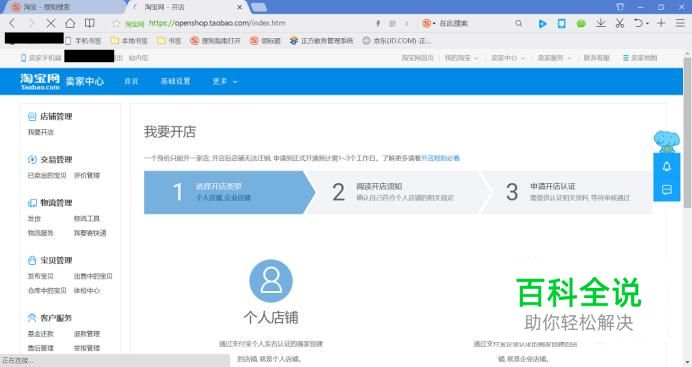This screenshot has height=367, width=692.
Task: Open the 手机书签 bookmark
Action: pyautogui.click(x=83, y=41)
